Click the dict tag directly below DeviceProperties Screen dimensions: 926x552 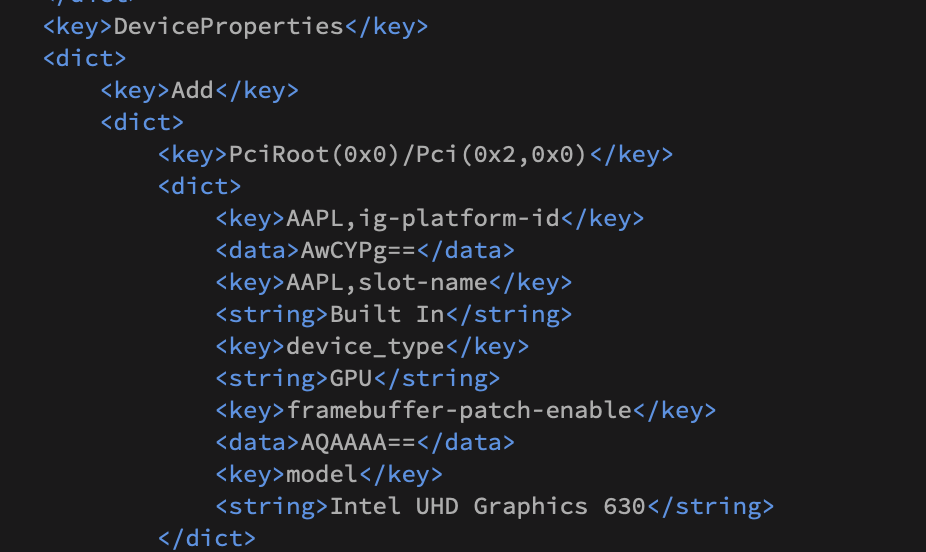[84, 58]
